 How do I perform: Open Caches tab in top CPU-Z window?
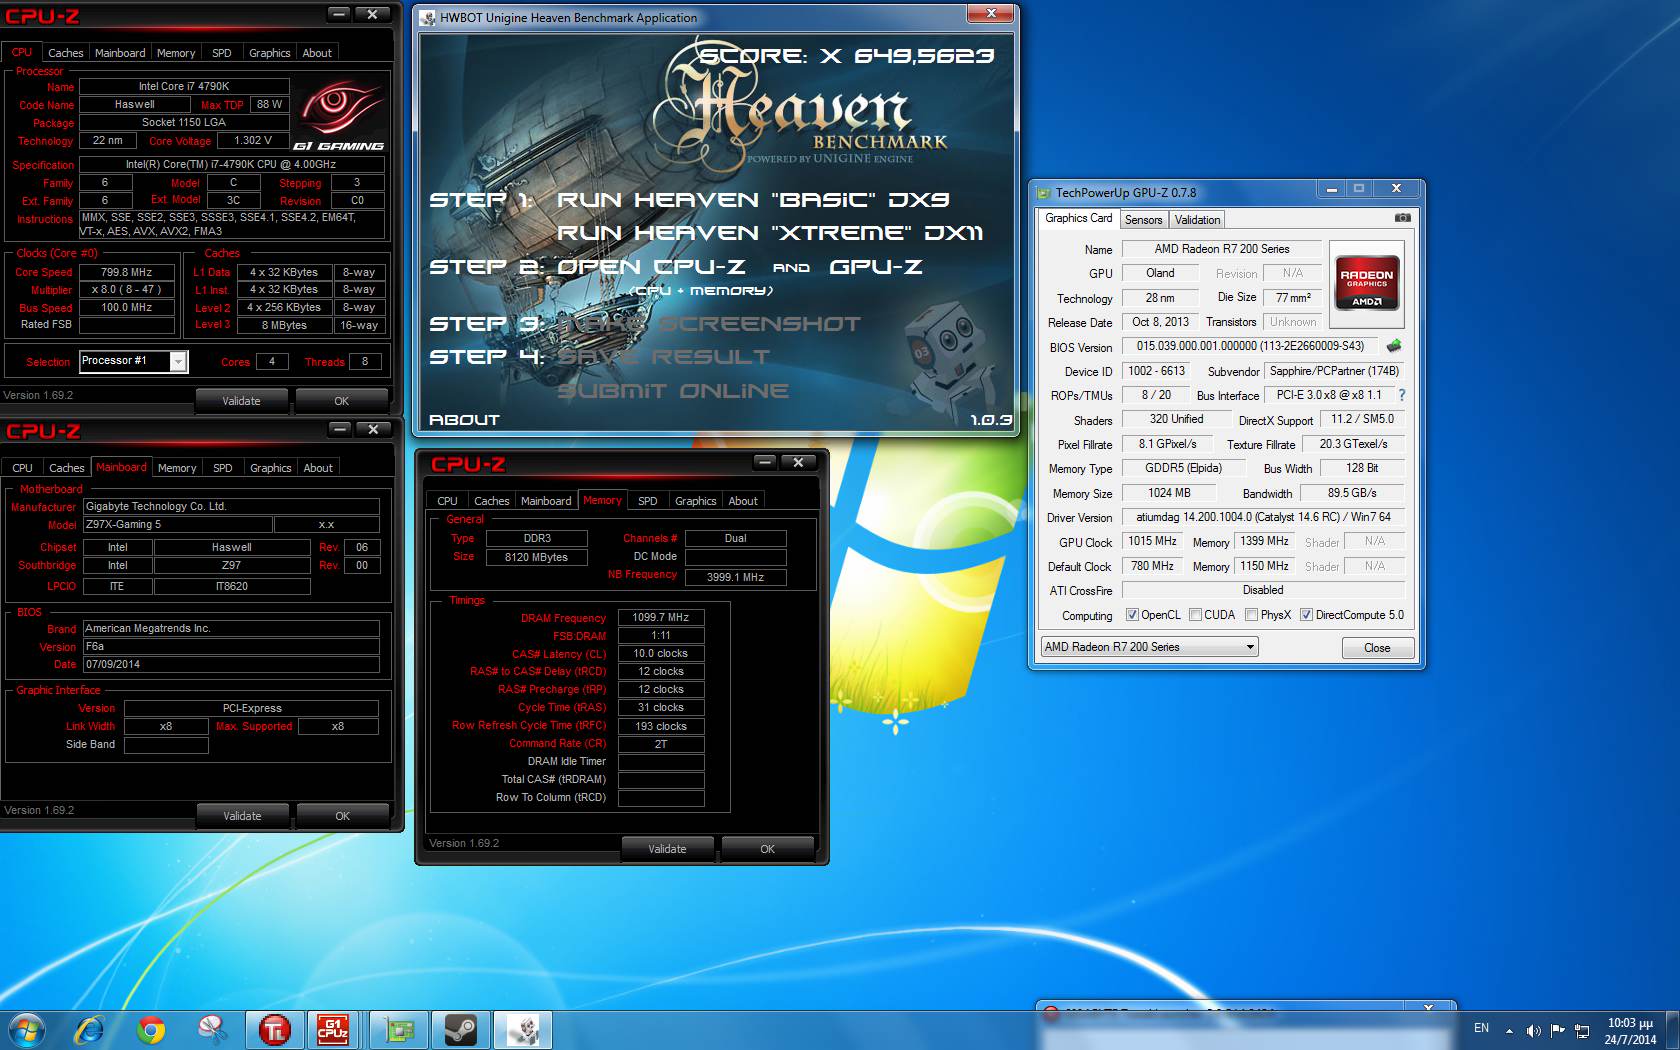(x=65, y=53)
